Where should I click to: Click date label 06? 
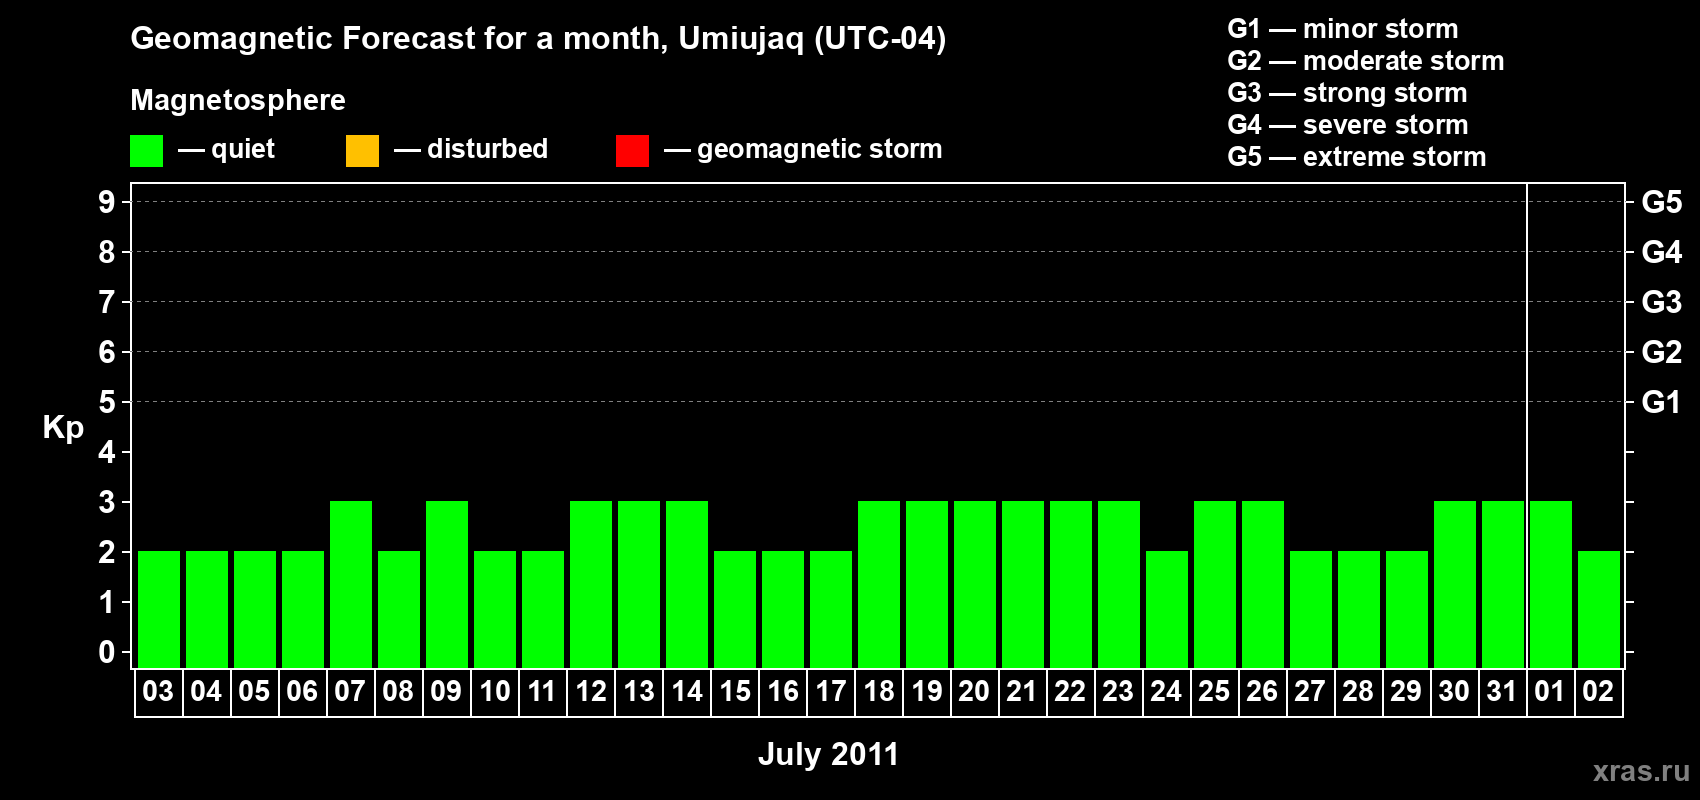[x=302, y=691]
